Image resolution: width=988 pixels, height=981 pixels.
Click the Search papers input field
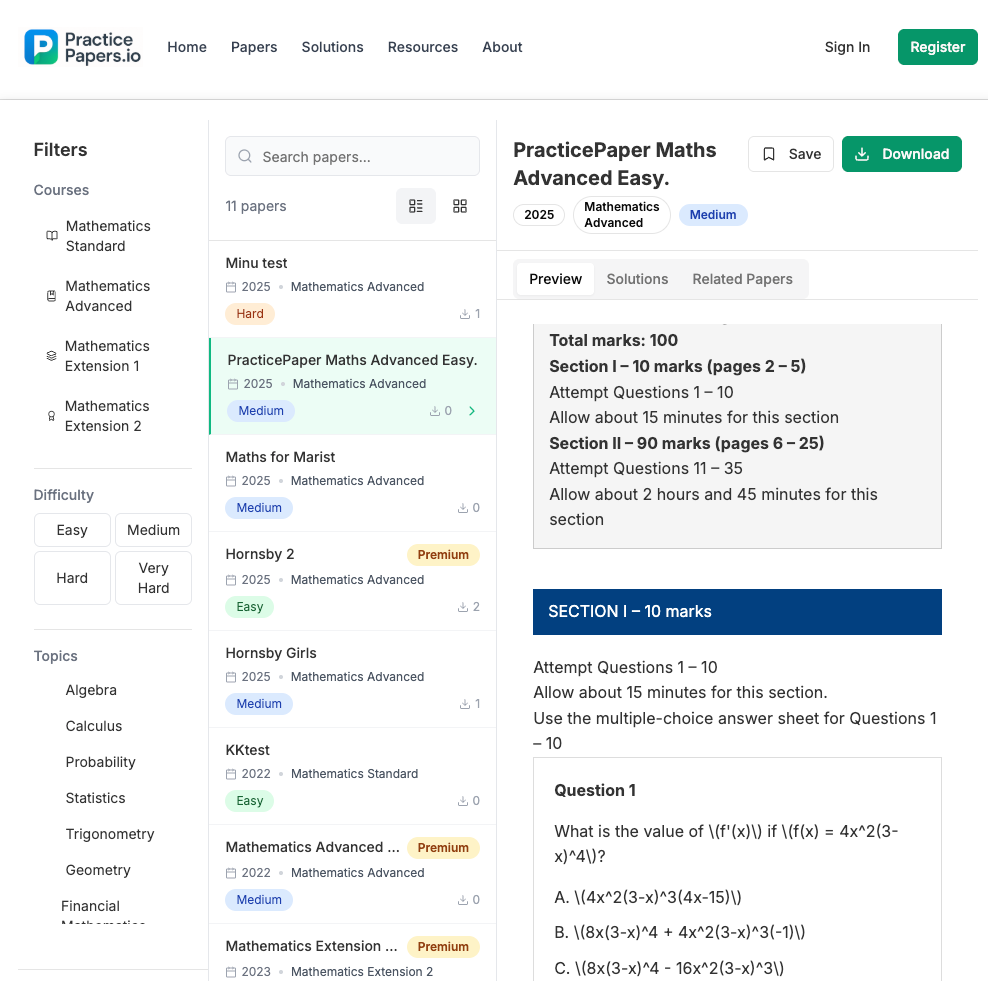(x=352, y=157)
